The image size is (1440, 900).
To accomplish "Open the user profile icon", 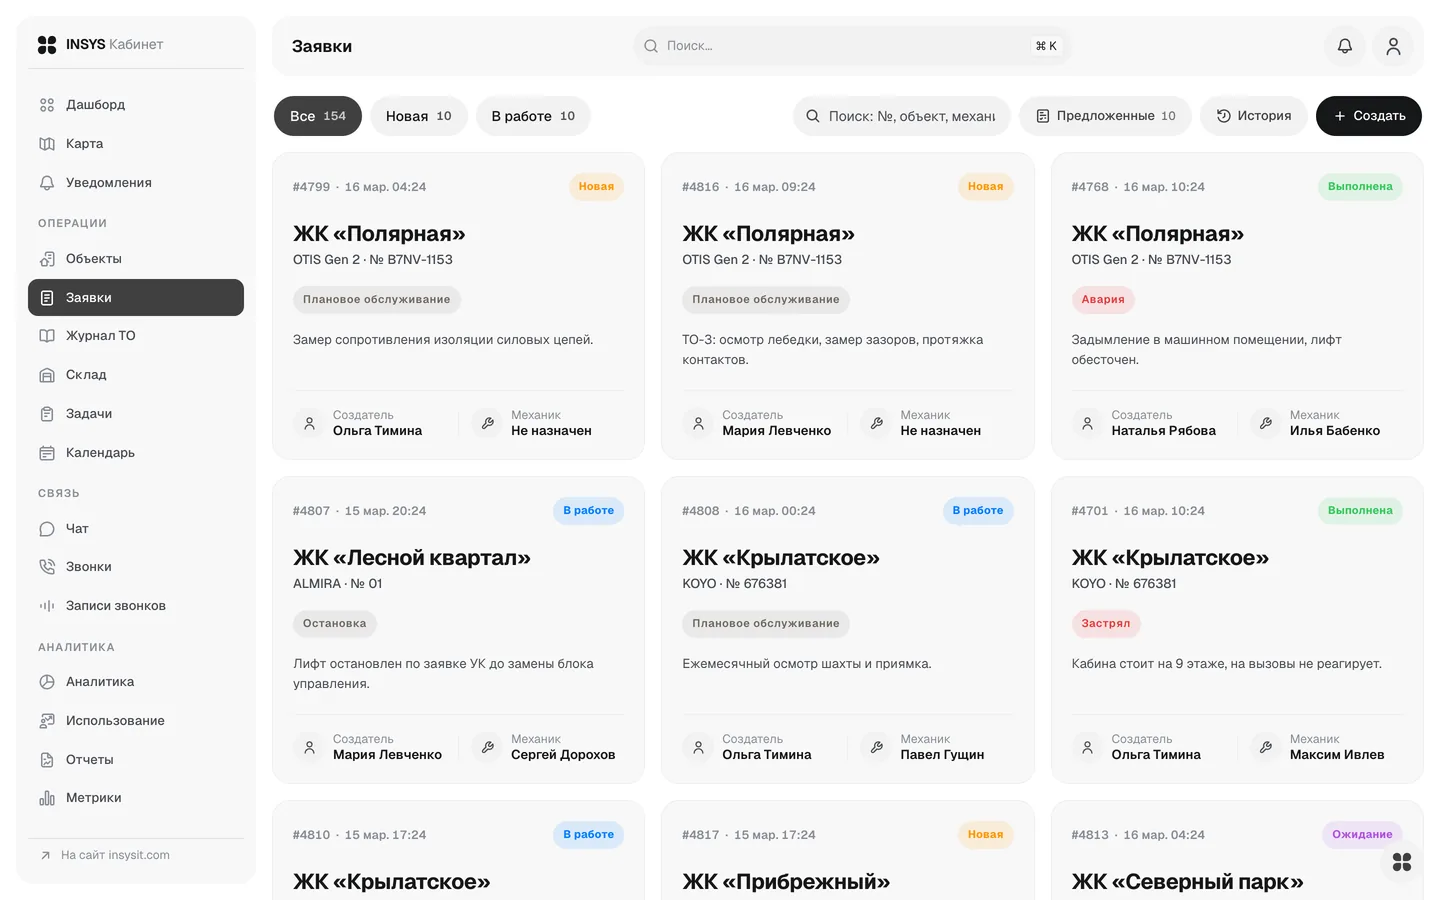I will point(1393,46).
